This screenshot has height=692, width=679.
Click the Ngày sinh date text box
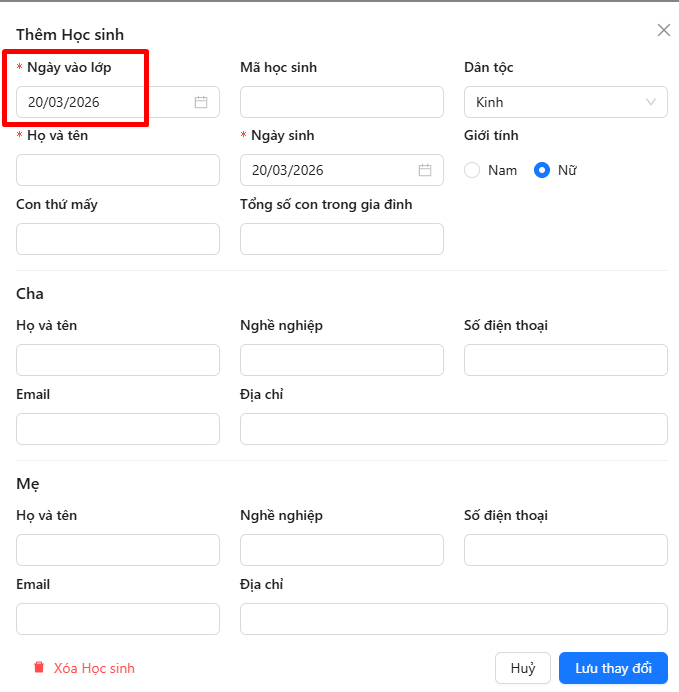325,170
